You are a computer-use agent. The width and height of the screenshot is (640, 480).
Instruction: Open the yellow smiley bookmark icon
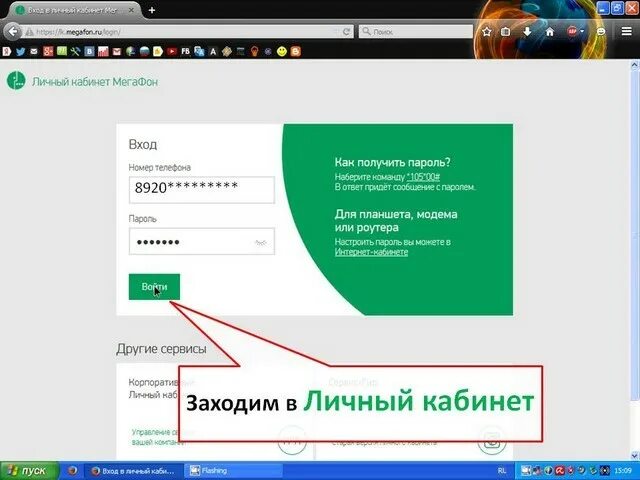coord(282,51)
